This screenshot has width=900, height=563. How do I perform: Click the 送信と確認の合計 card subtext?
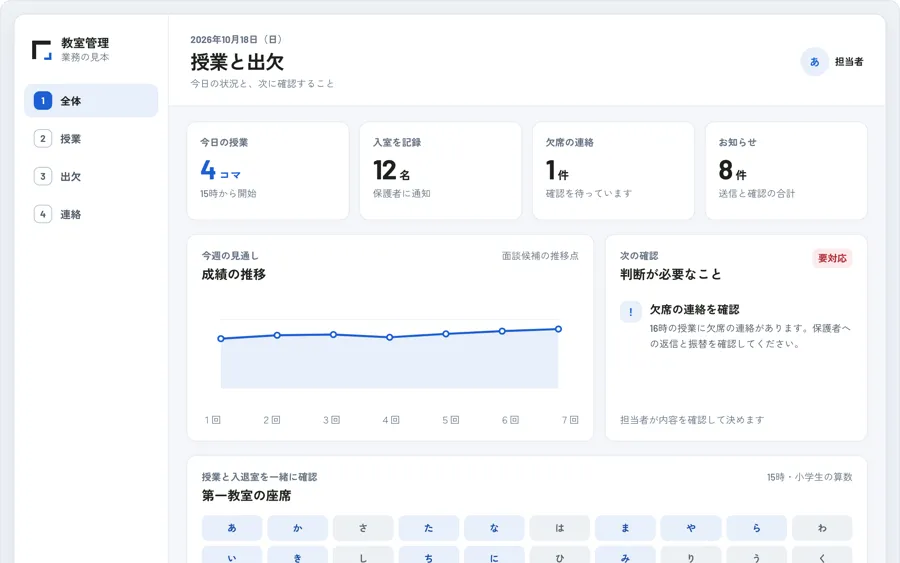(x=757, y=194)
